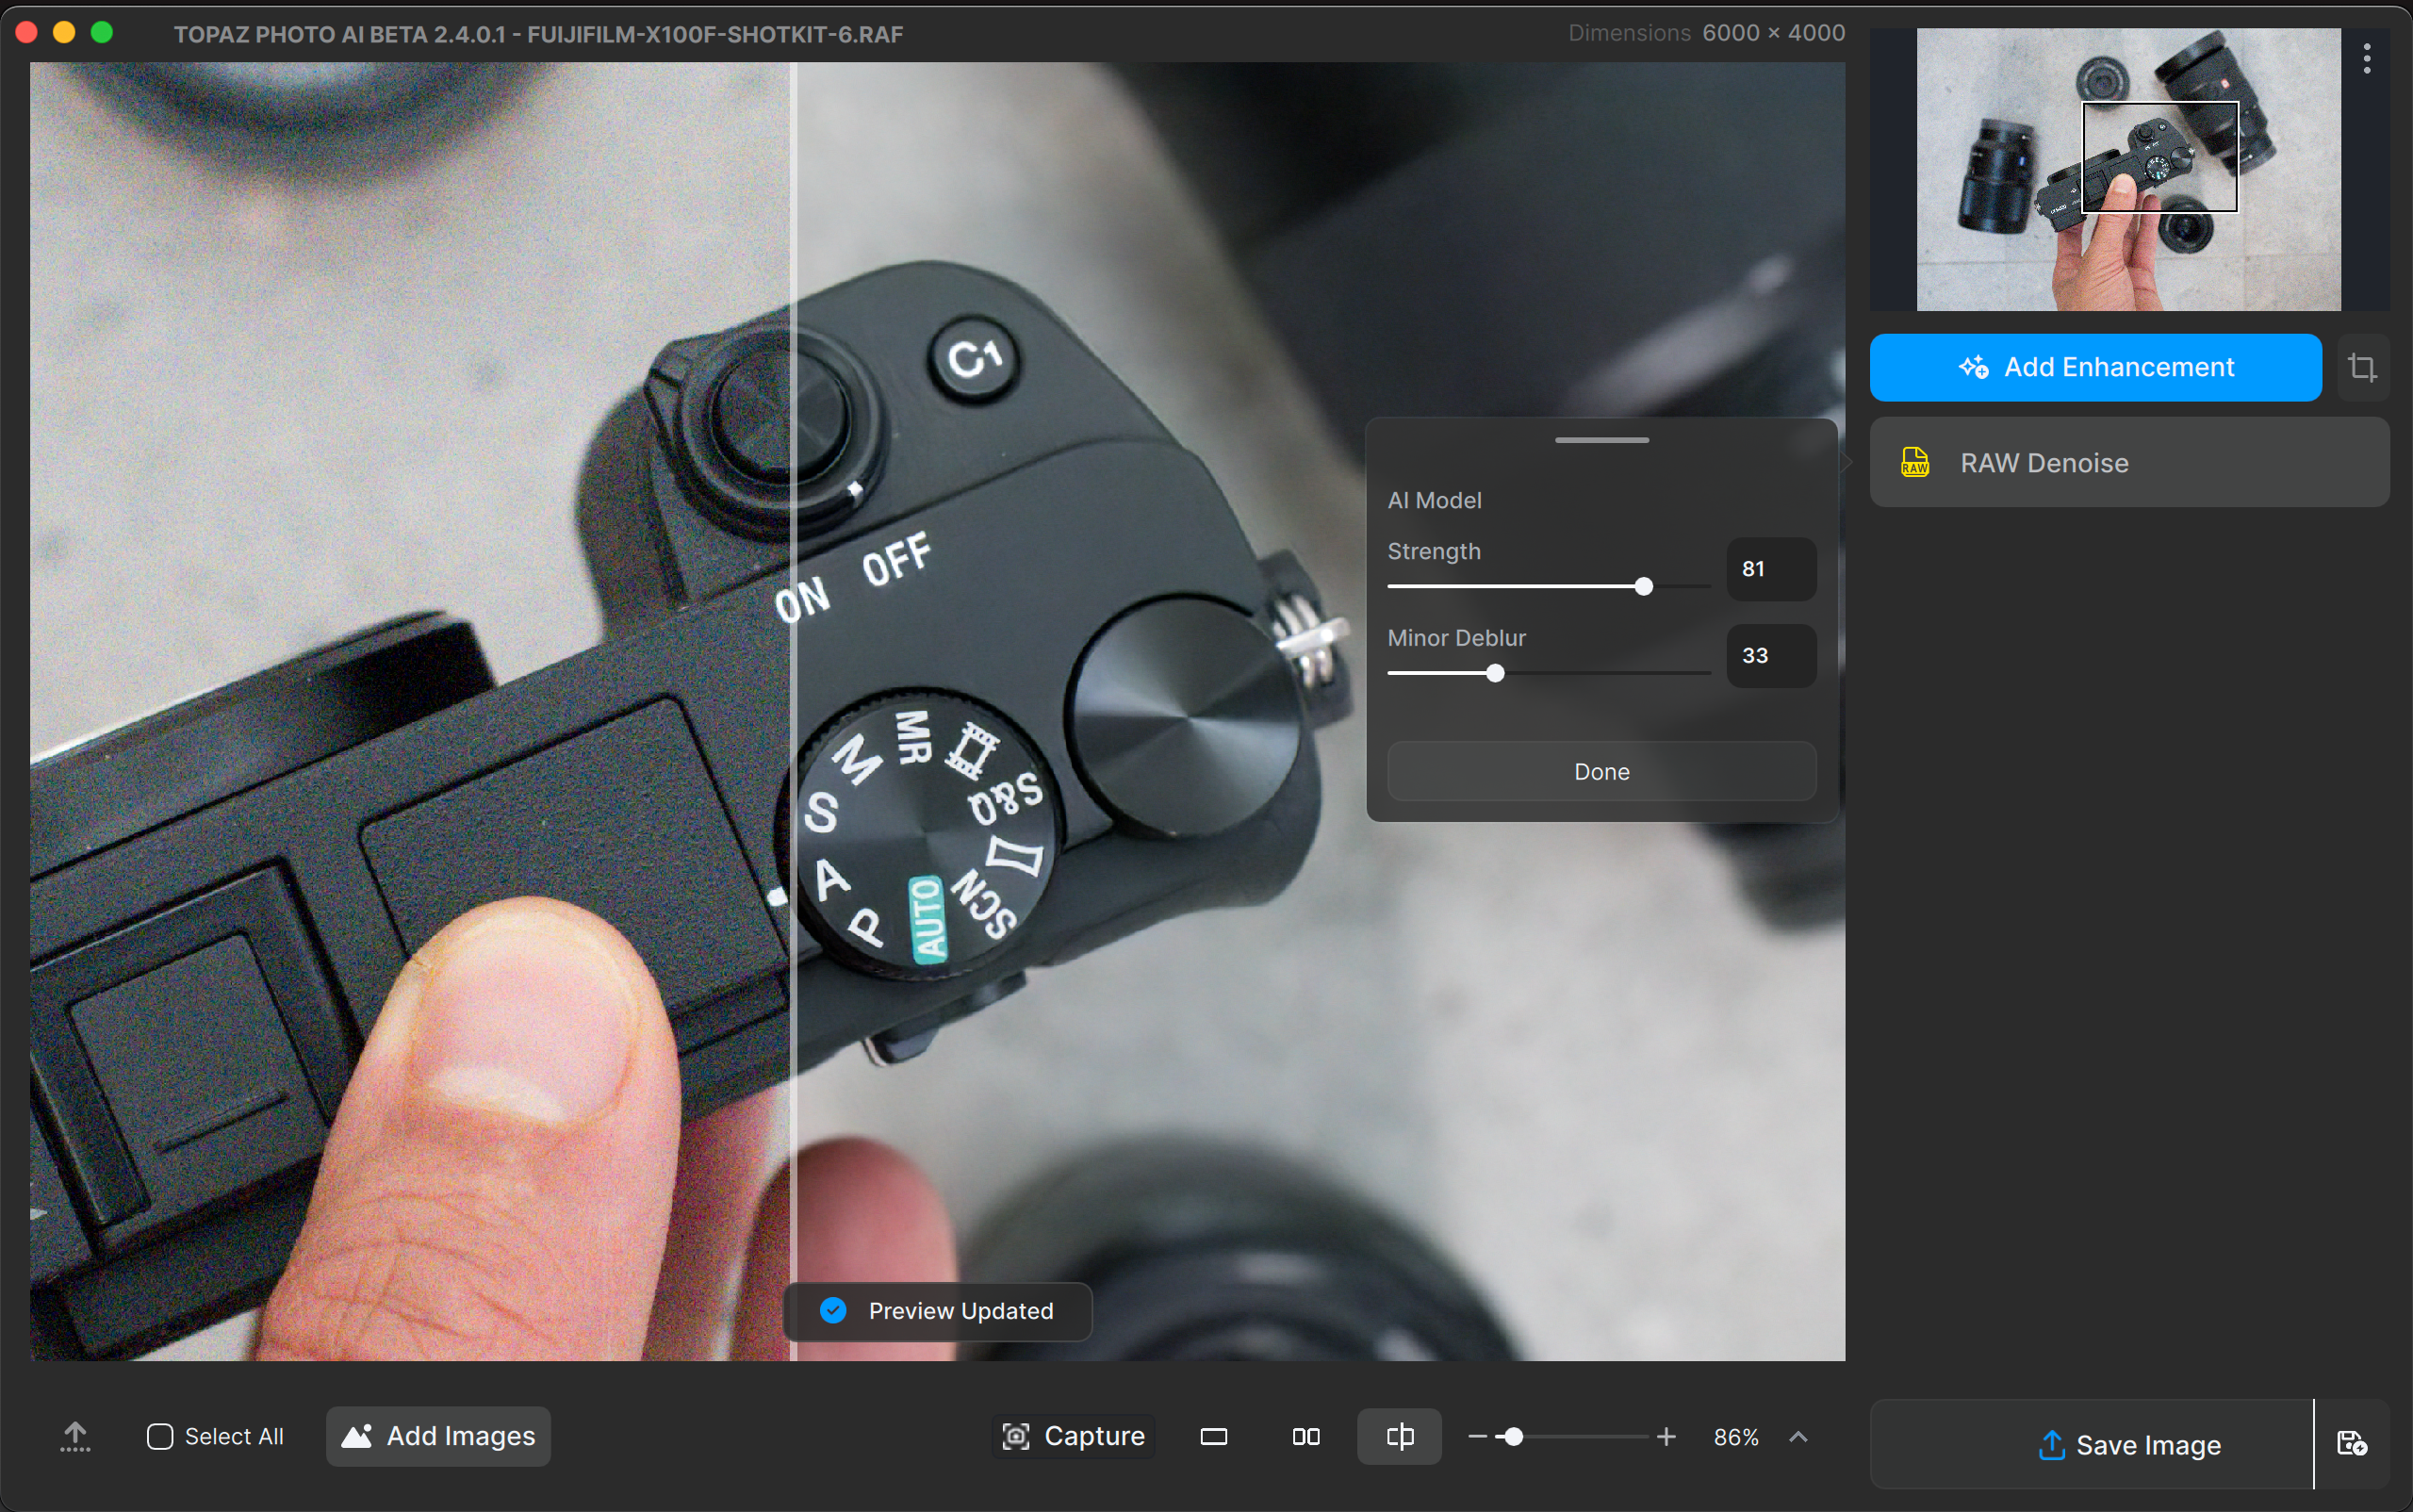Click the zoom out minus icon
The image size is (2413, 1512).
pos(1477,1437)
